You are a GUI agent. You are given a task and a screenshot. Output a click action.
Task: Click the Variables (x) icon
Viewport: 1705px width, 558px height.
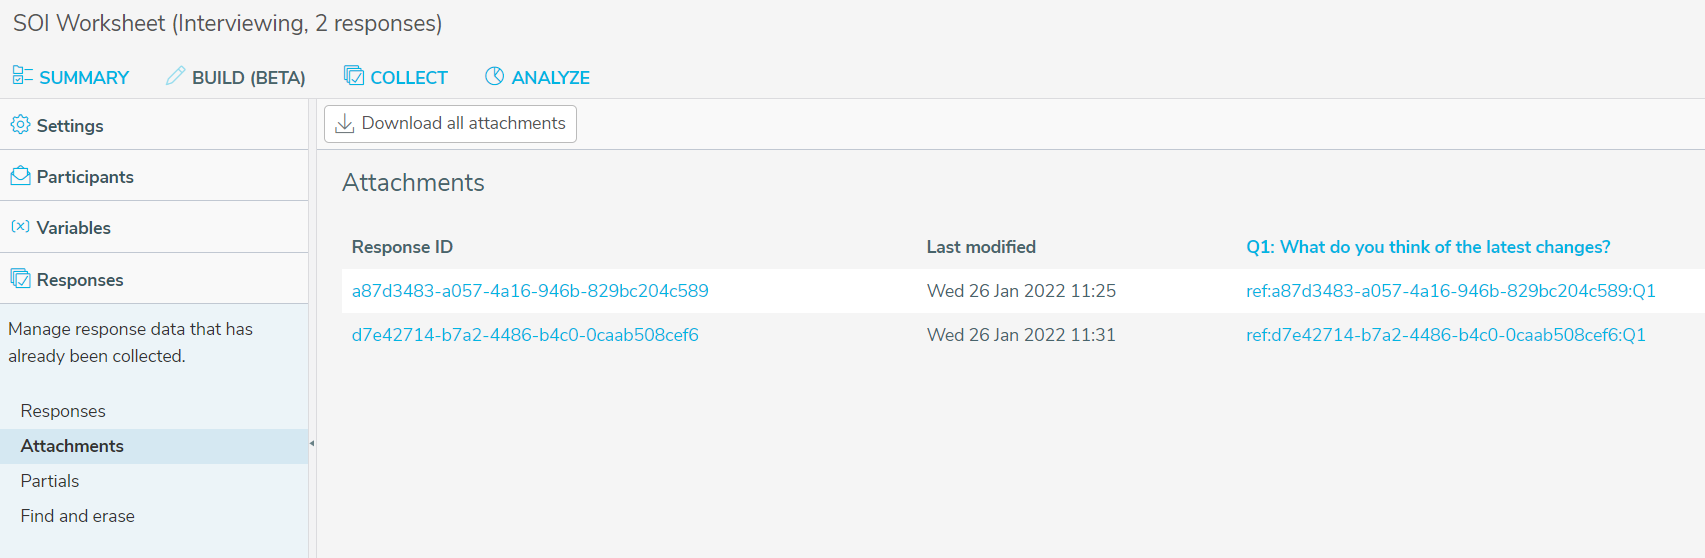click(x=20, y=227)
